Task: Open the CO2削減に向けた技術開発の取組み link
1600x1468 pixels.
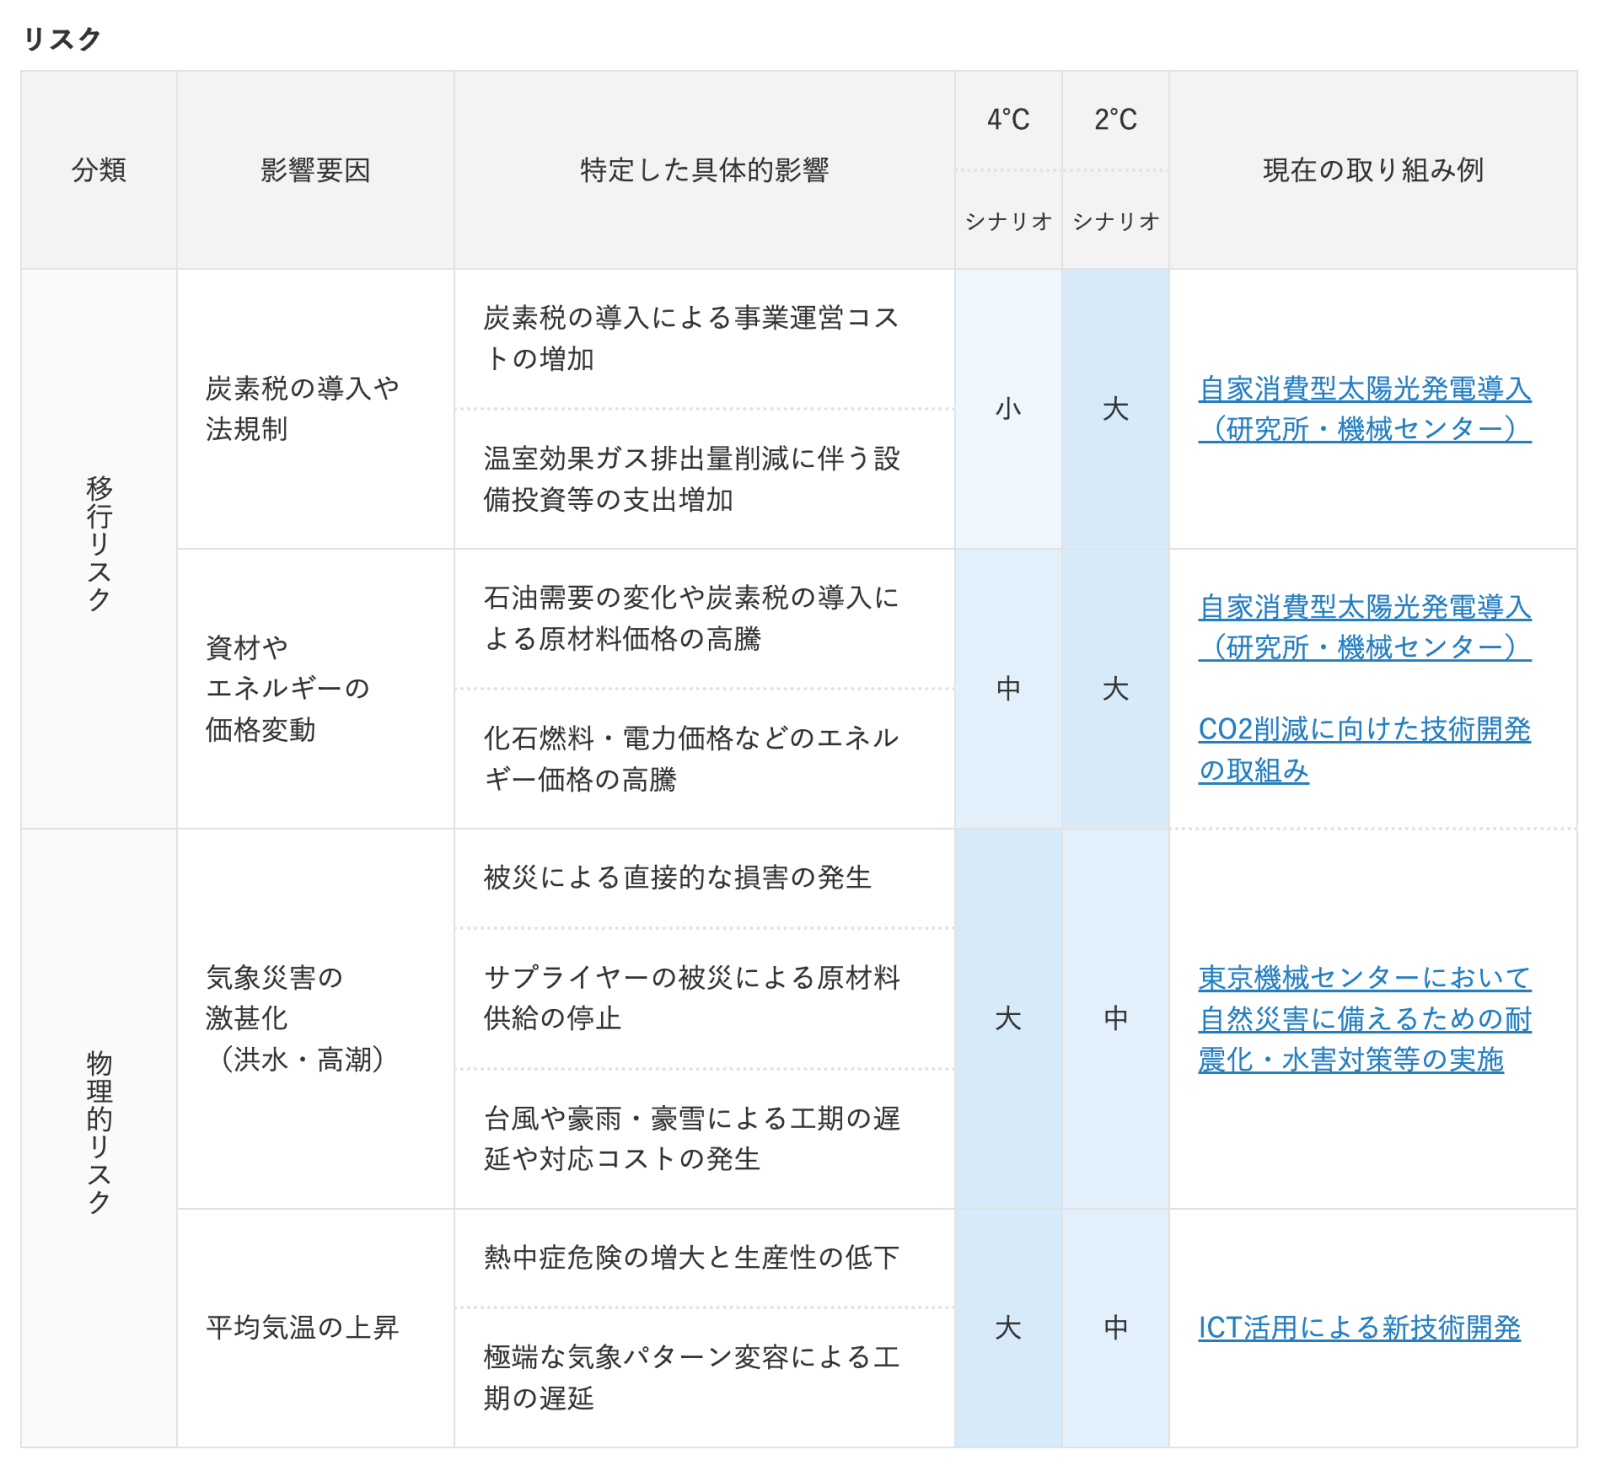Action: 1364,750
